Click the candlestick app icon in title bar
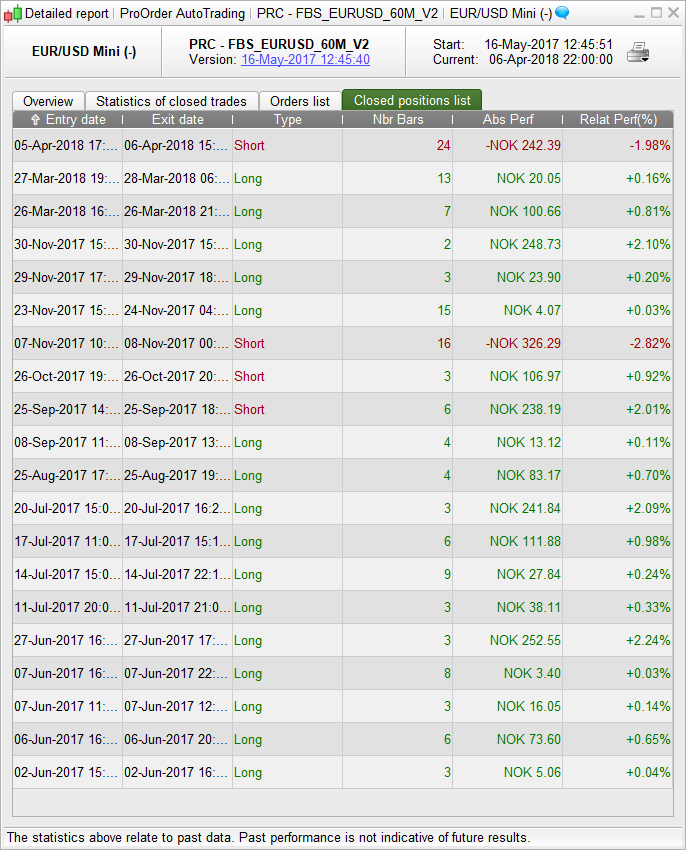This screenshot has height=850, width=686. click(13, 13)
